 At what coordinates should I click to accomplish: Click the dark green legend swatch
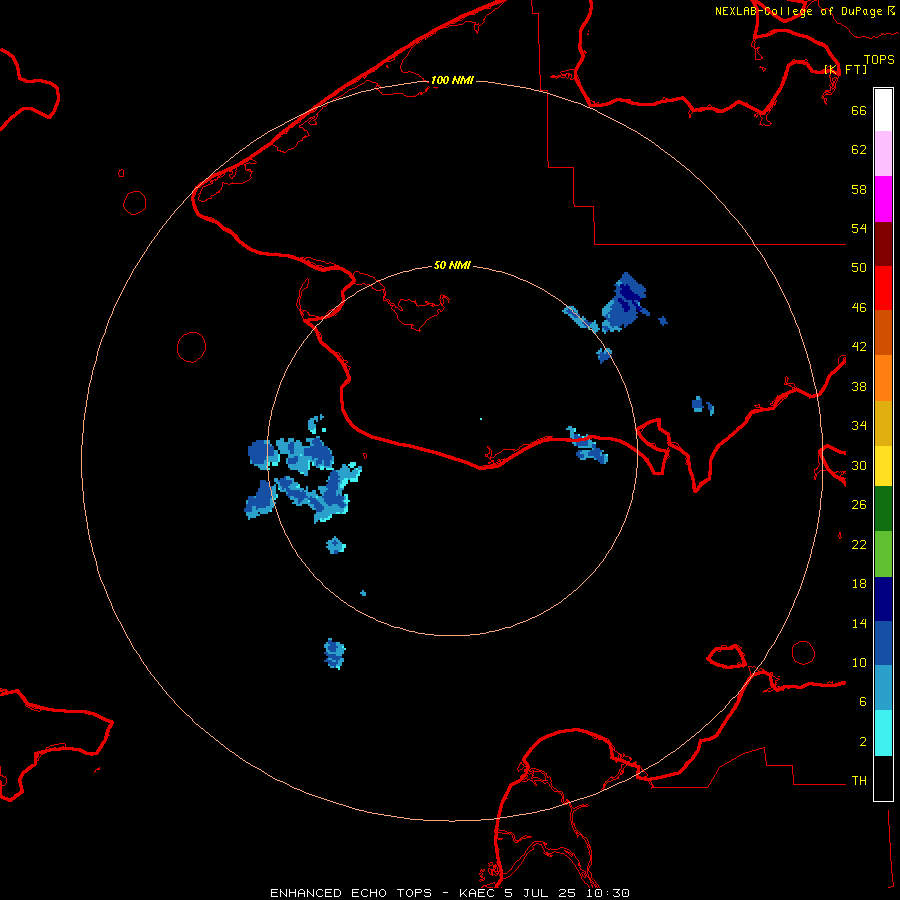tap(883, 509)
